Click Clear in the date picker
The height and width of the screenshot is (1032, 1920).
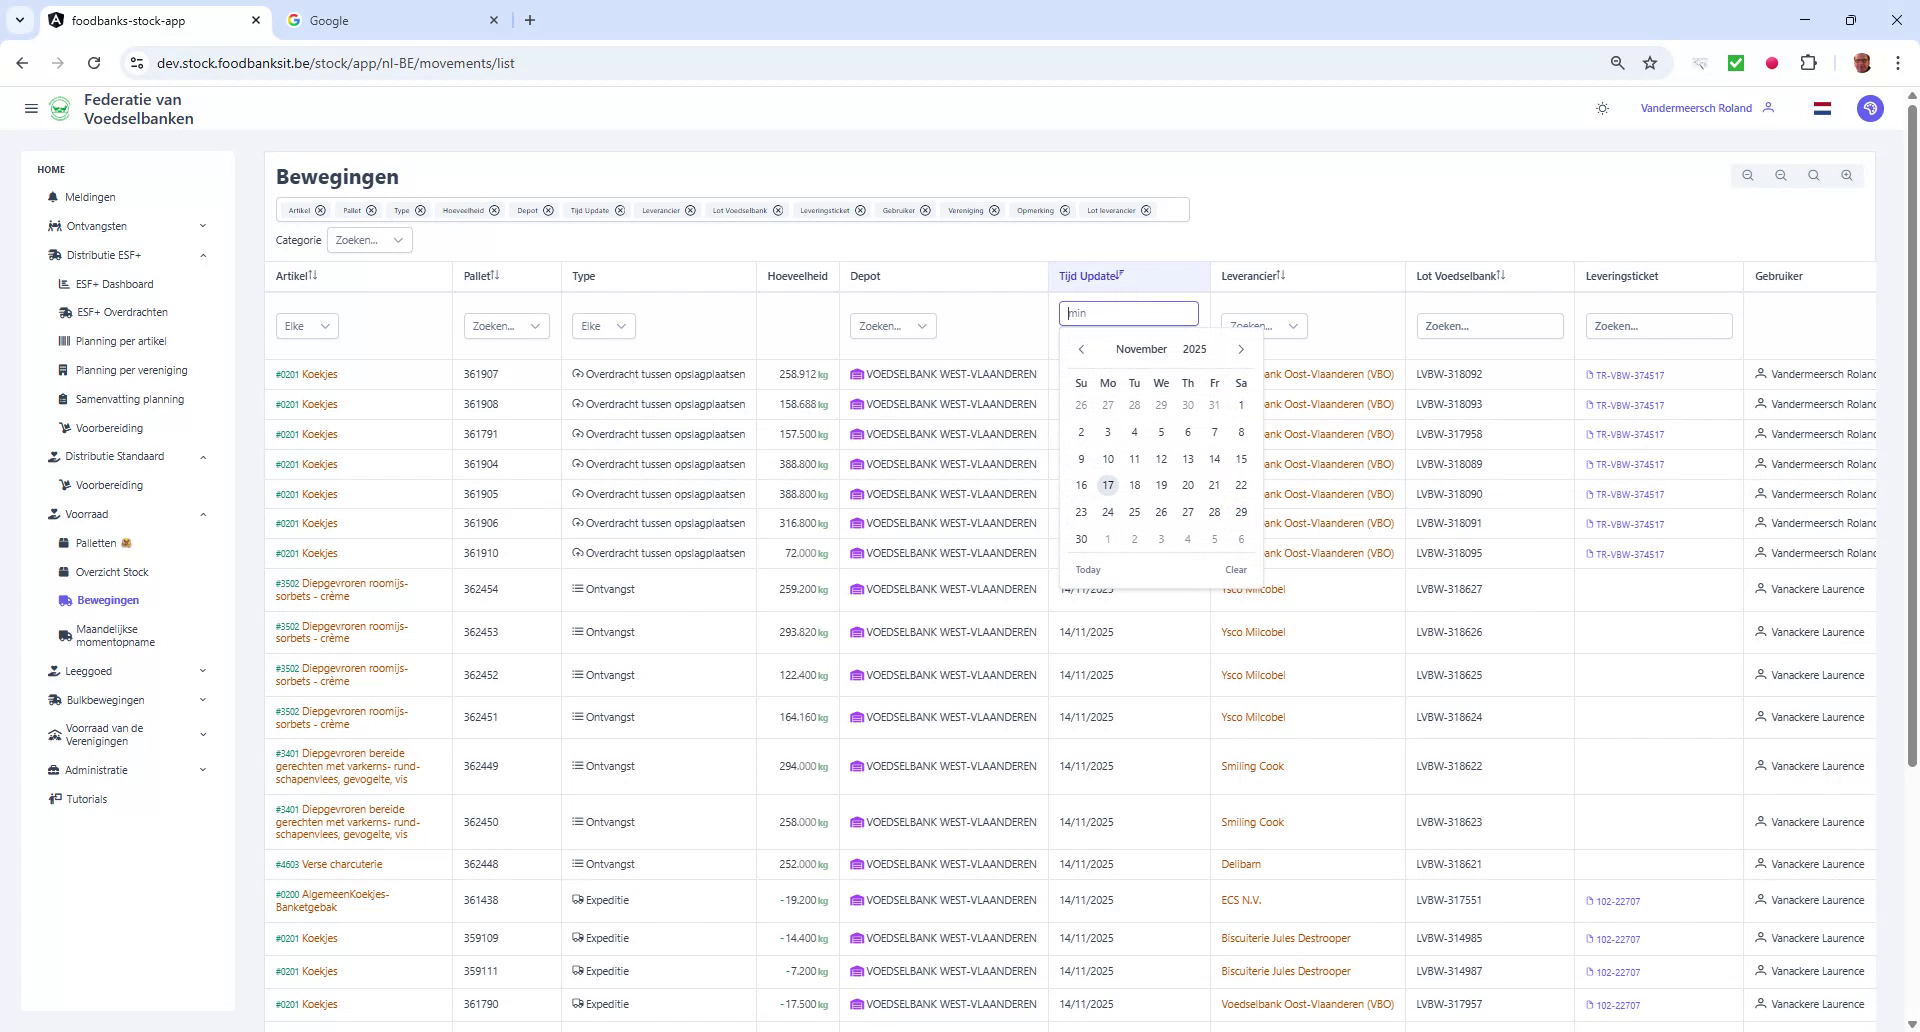pyautogui.click(x=1236, y=569)
